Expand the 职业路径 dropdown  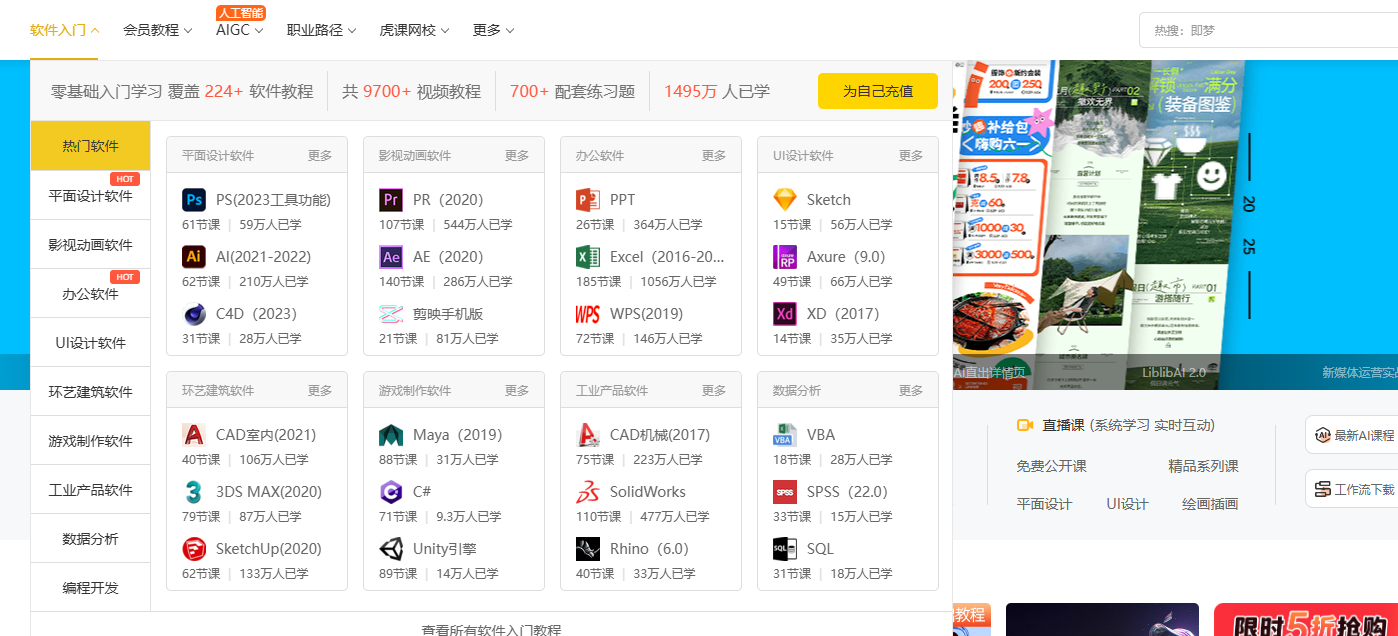tap(322, 30)
